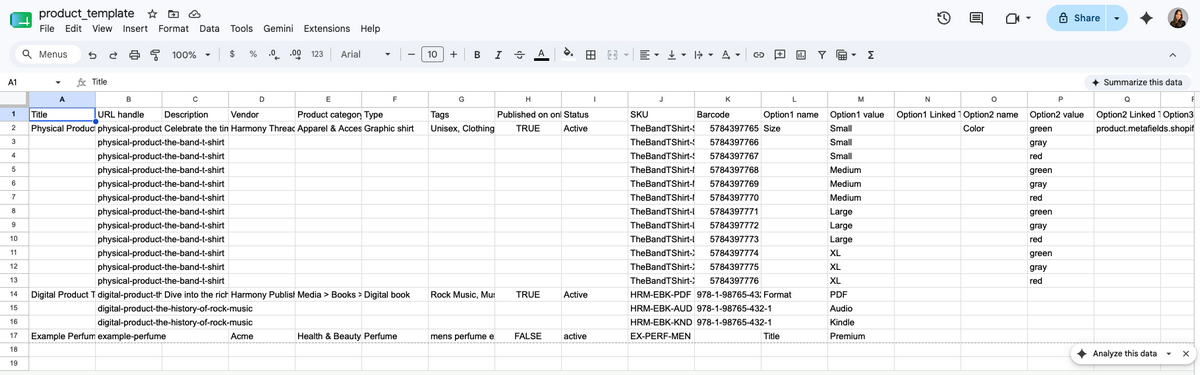Click the Undo arrow
Viewport: 1200px width, 375px height.
click(92, 55)
